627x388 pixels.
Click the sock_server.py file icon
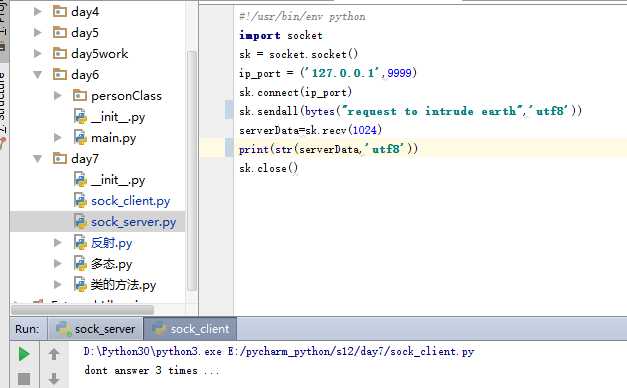coord(80,222)
